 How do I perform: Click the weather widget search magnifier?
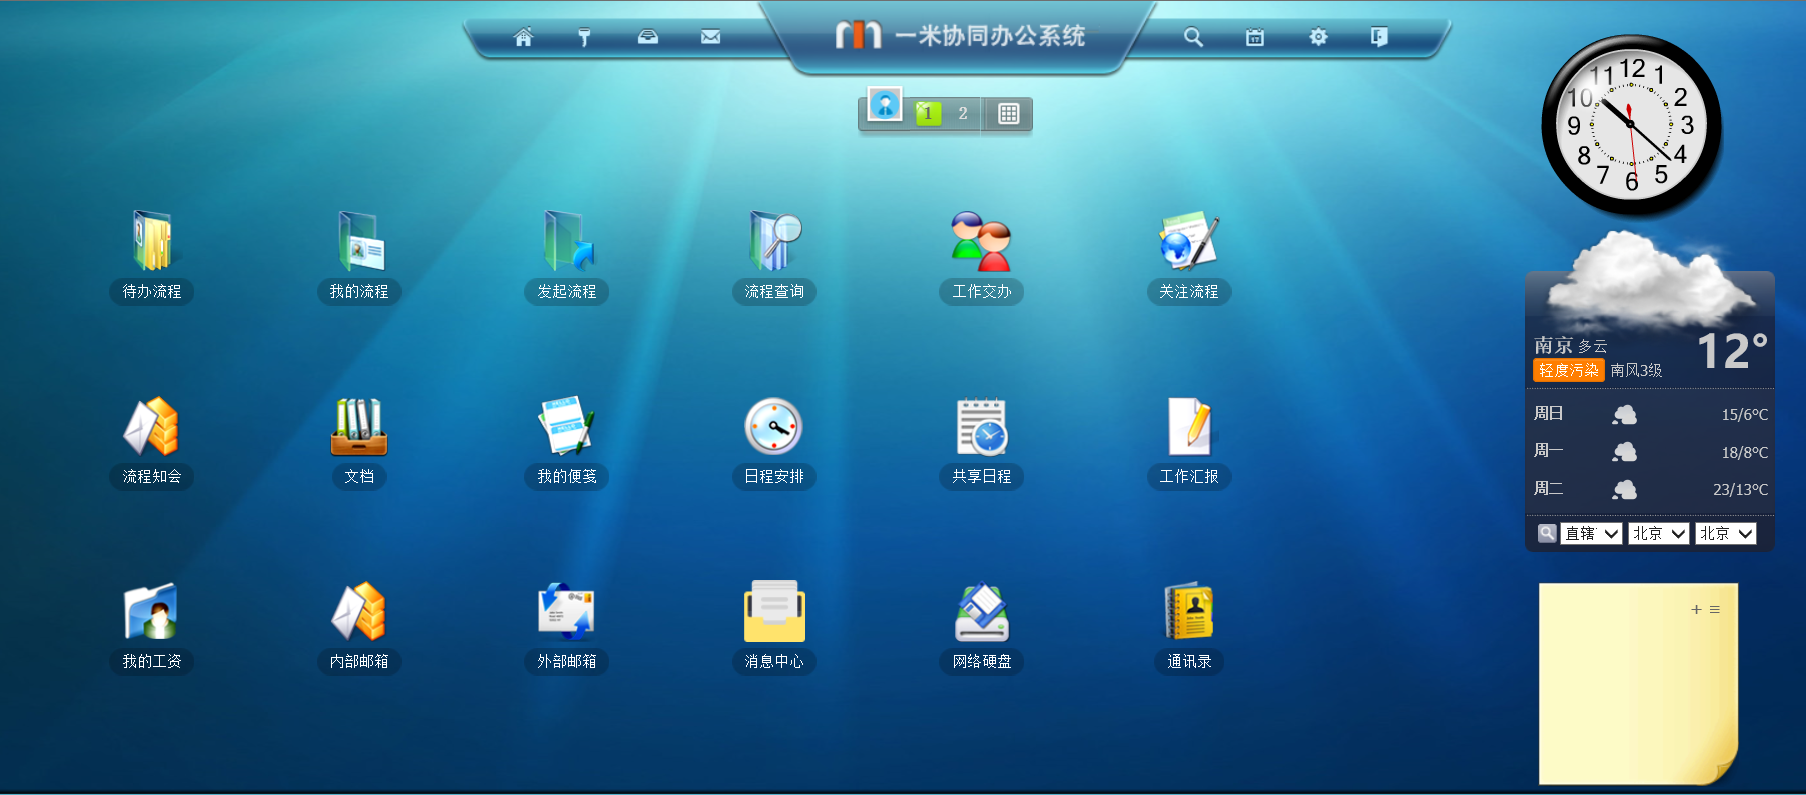1546,533
